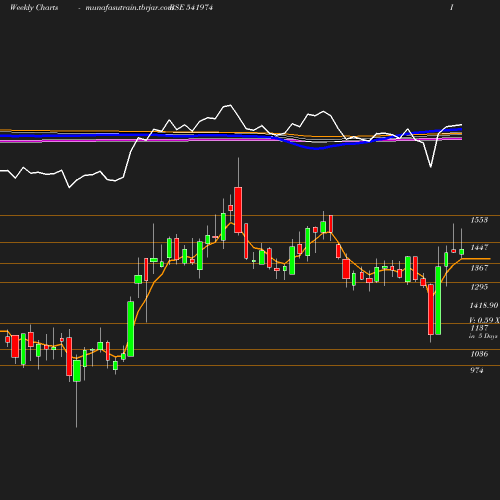Click the 1137 price level label

pos(479,328)
